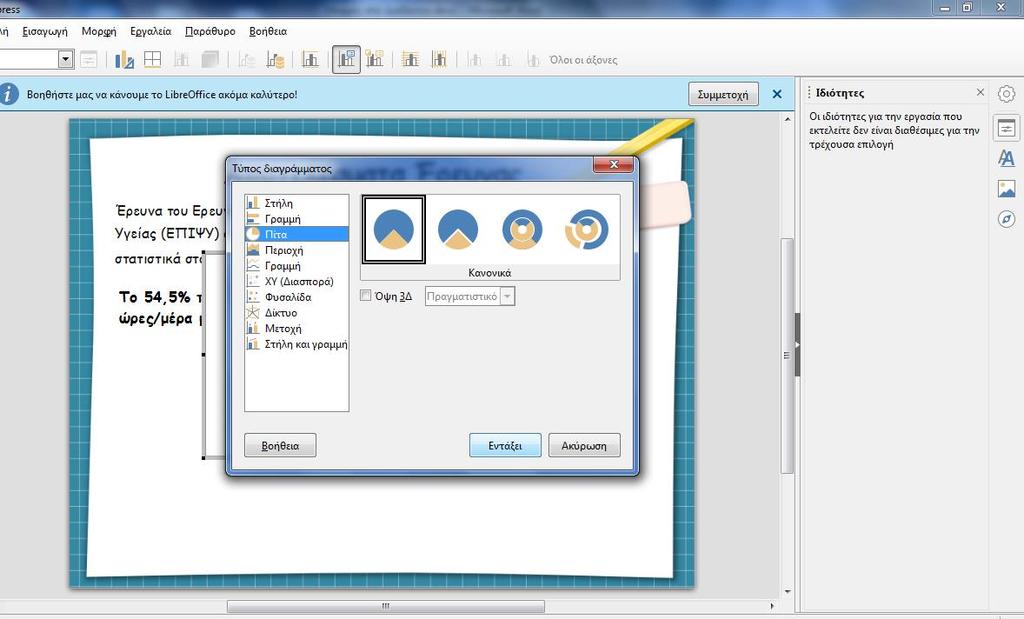Screen dimensions: 1024x619
Task: Select the Πίτα chart type
Action: [296, 234]
